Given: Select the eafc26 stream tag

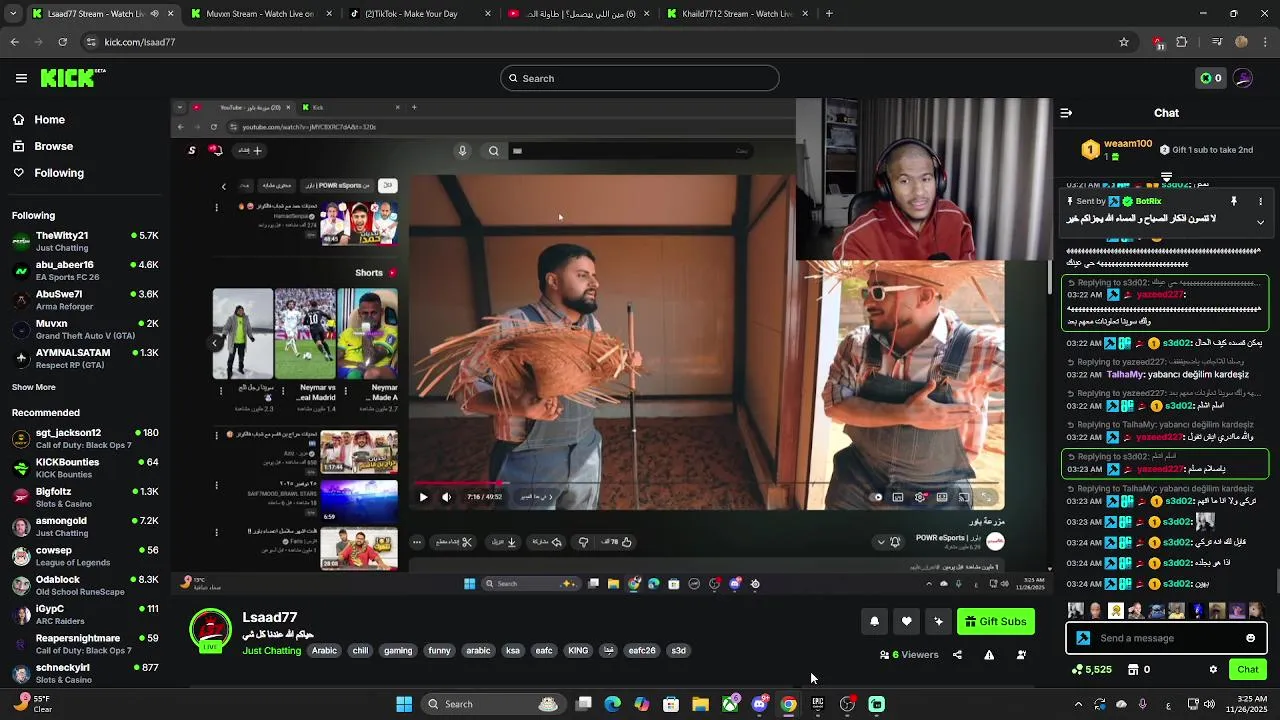Looking at the screenshot, I should [x=642, y=651].
